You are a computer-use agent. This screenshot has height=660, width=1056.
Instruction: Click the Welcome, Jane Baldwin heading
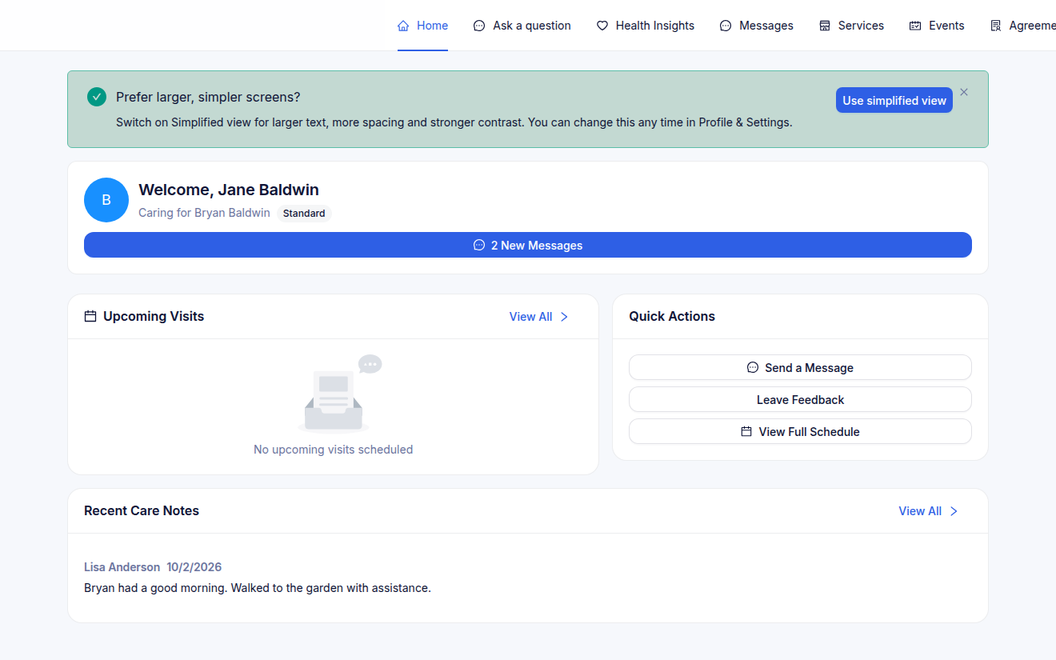point(229,190)
